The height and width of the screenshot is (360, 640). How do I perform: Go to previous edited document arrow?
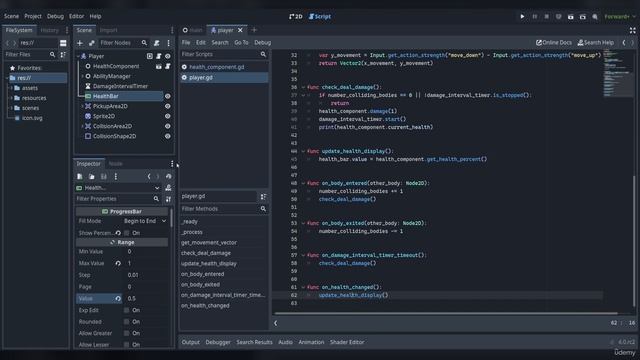coord(624,42)
